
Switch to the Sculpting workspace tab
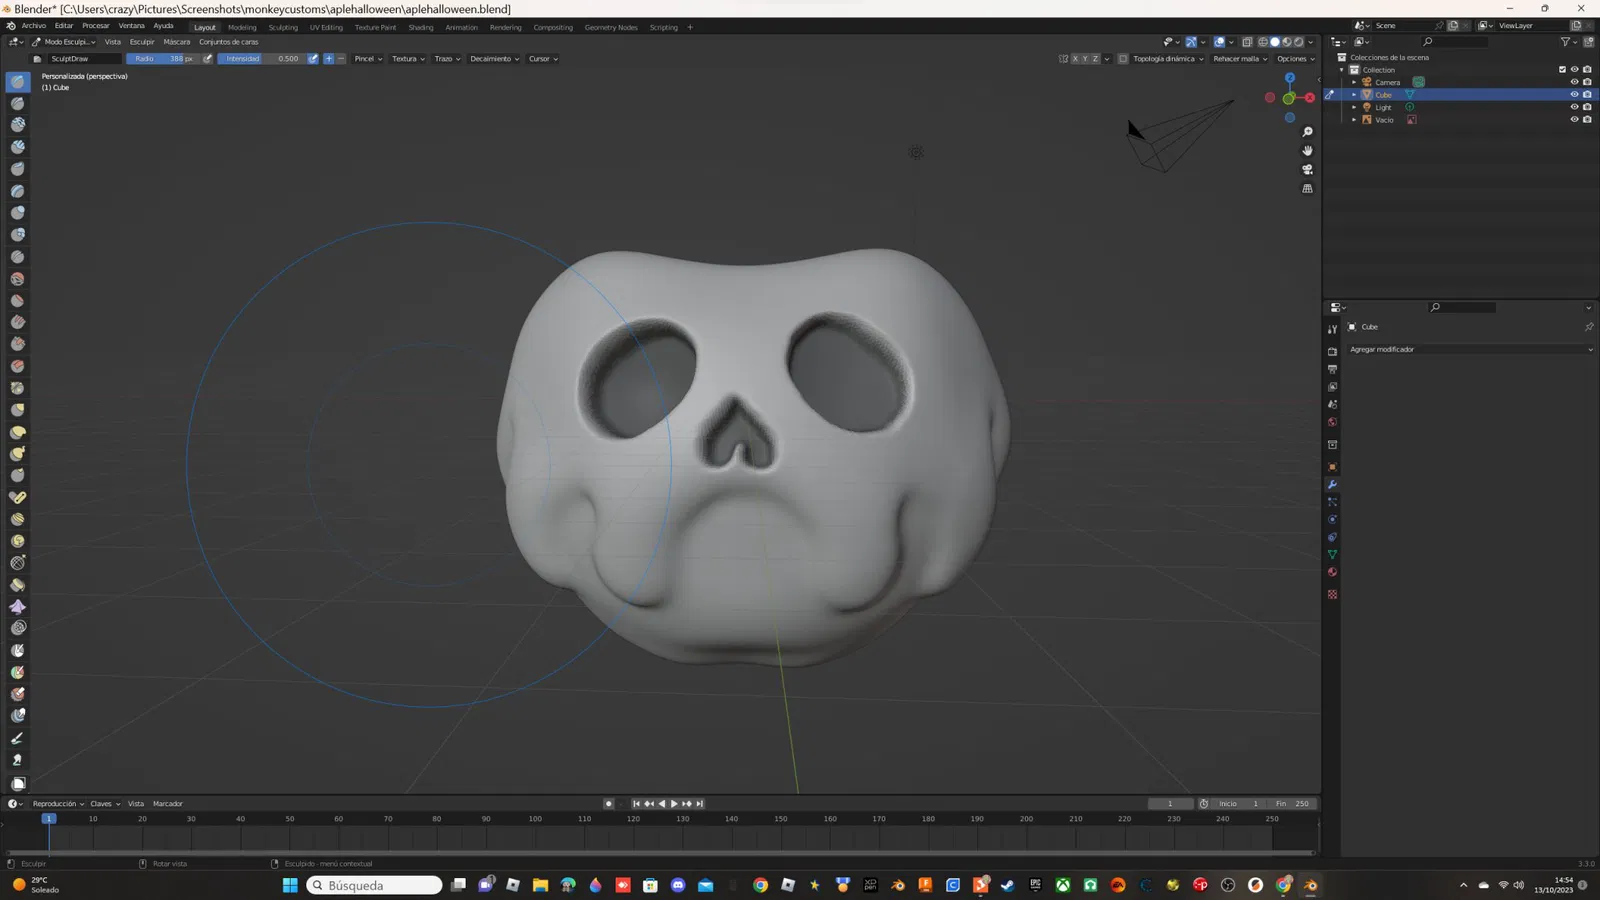(x=283, y=27)
